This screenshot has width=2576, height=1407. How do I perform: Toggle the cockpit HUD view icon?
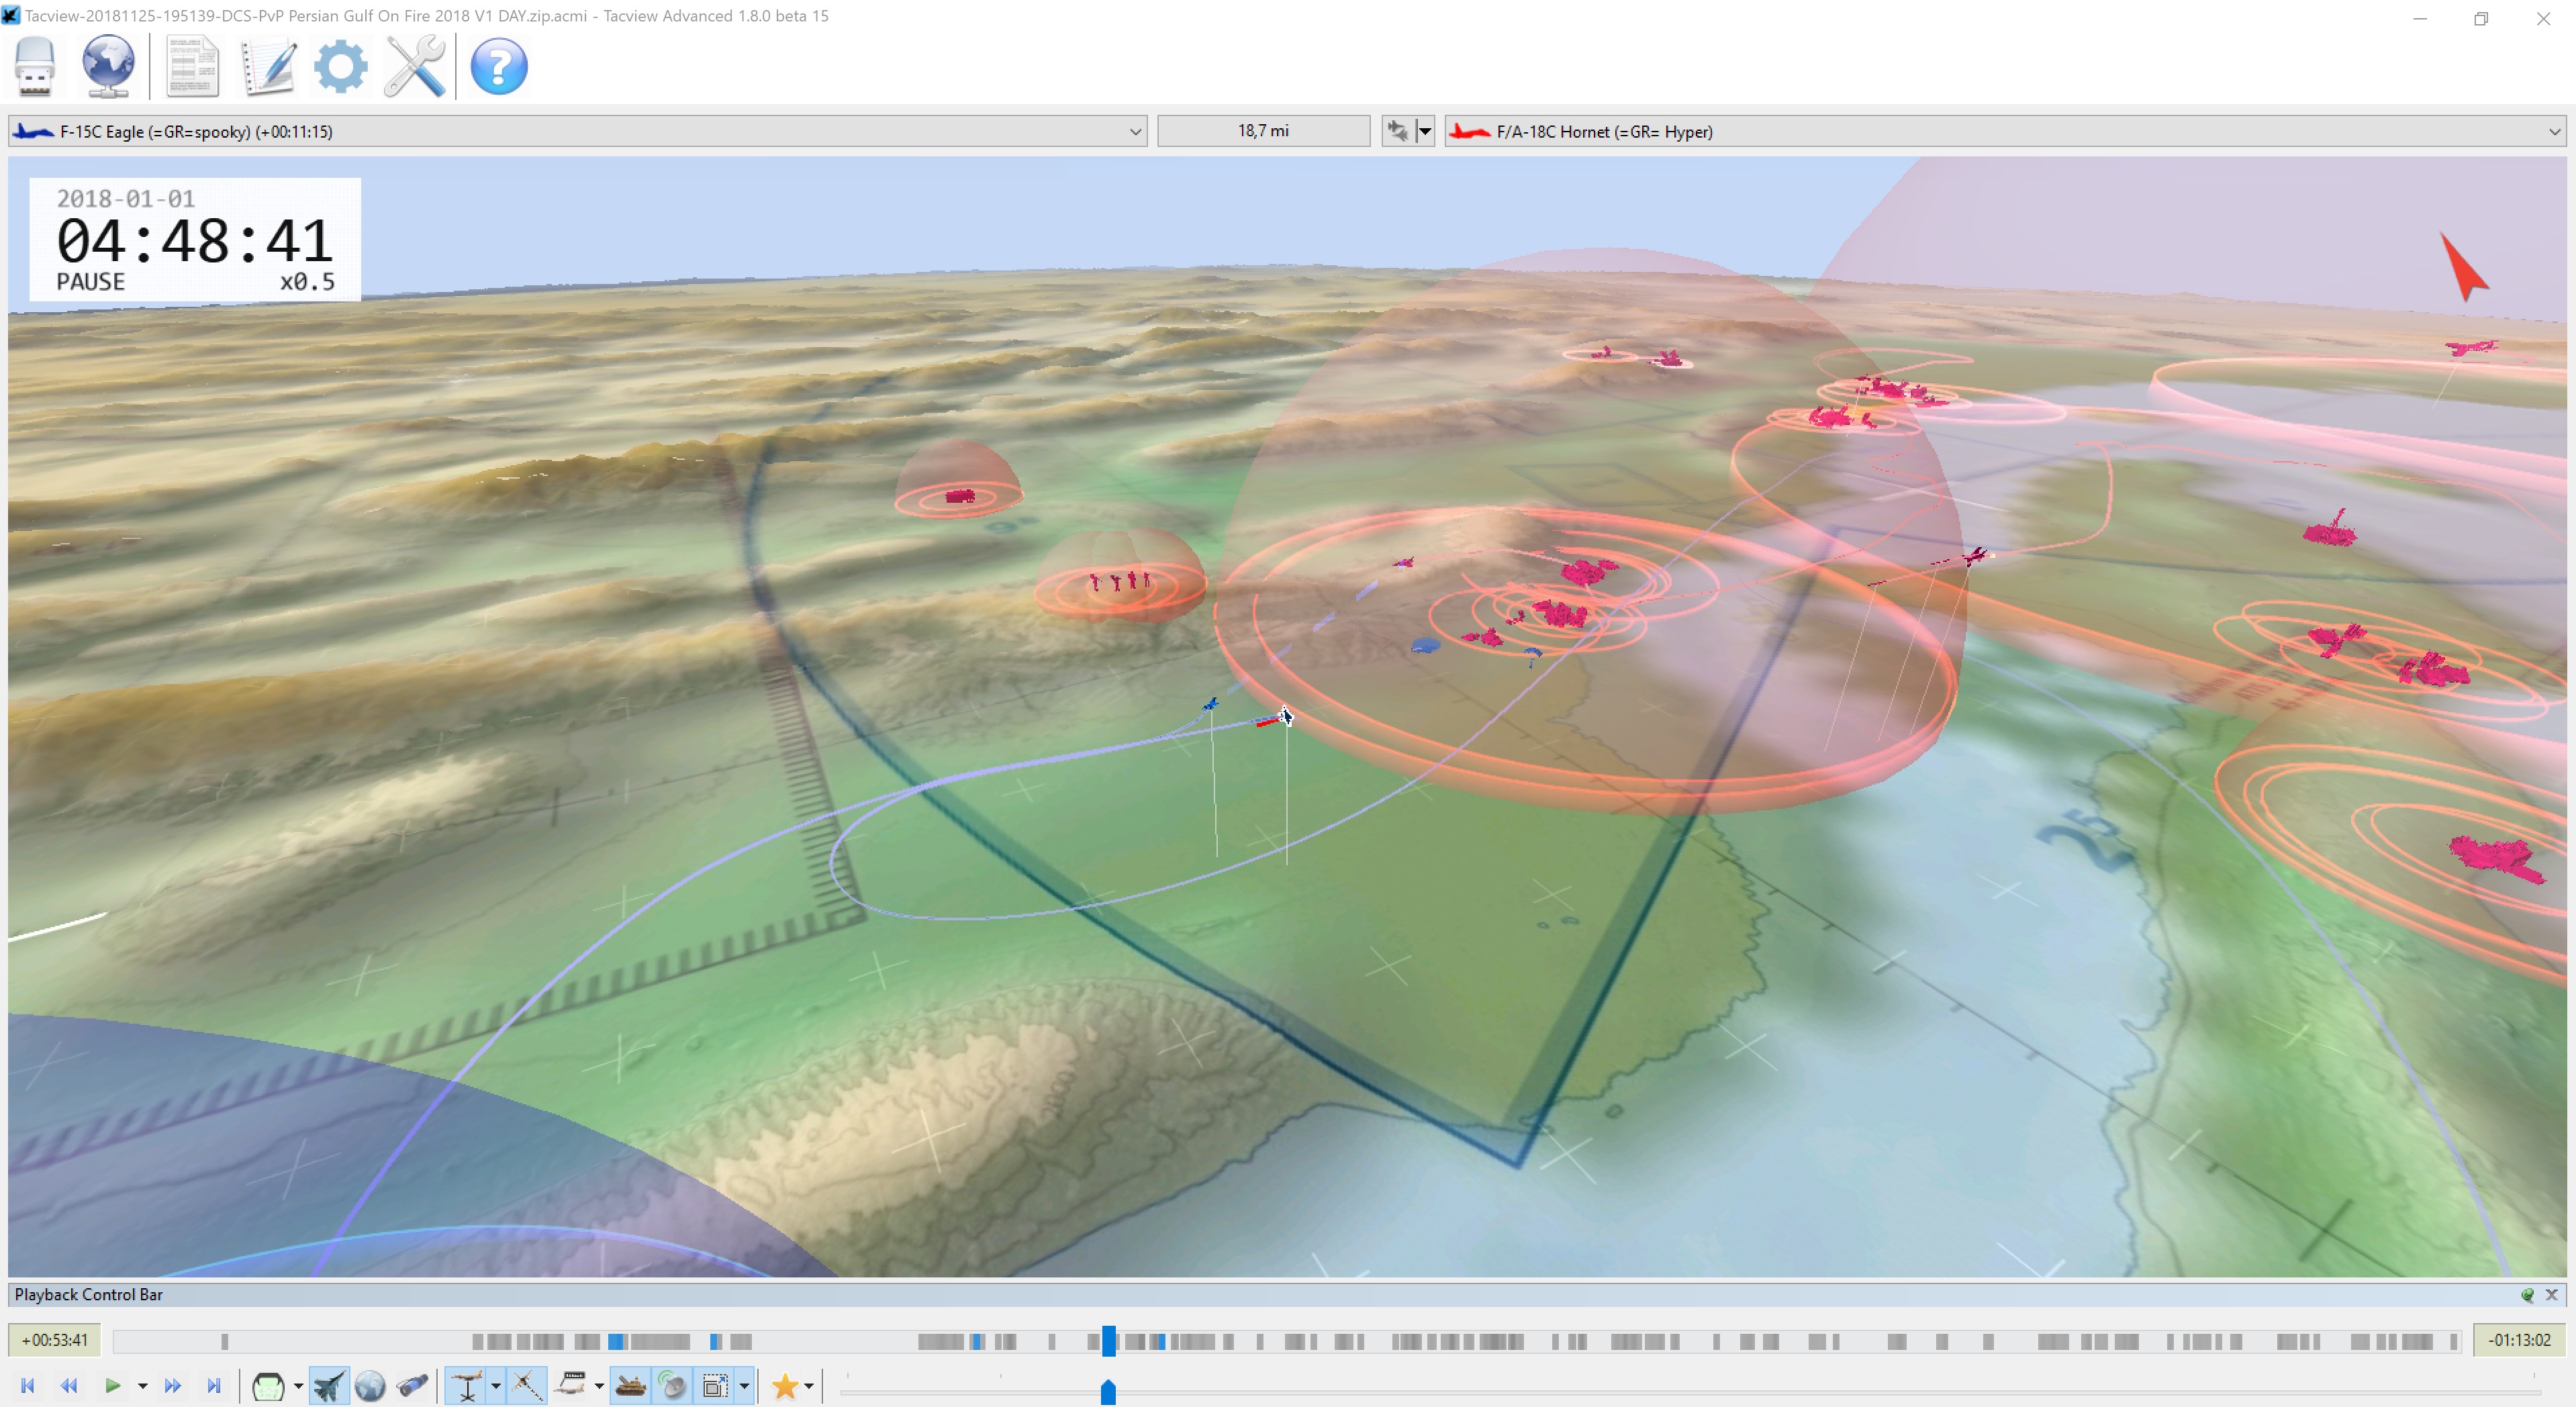pyautogui.click(x=268, y=1386)
